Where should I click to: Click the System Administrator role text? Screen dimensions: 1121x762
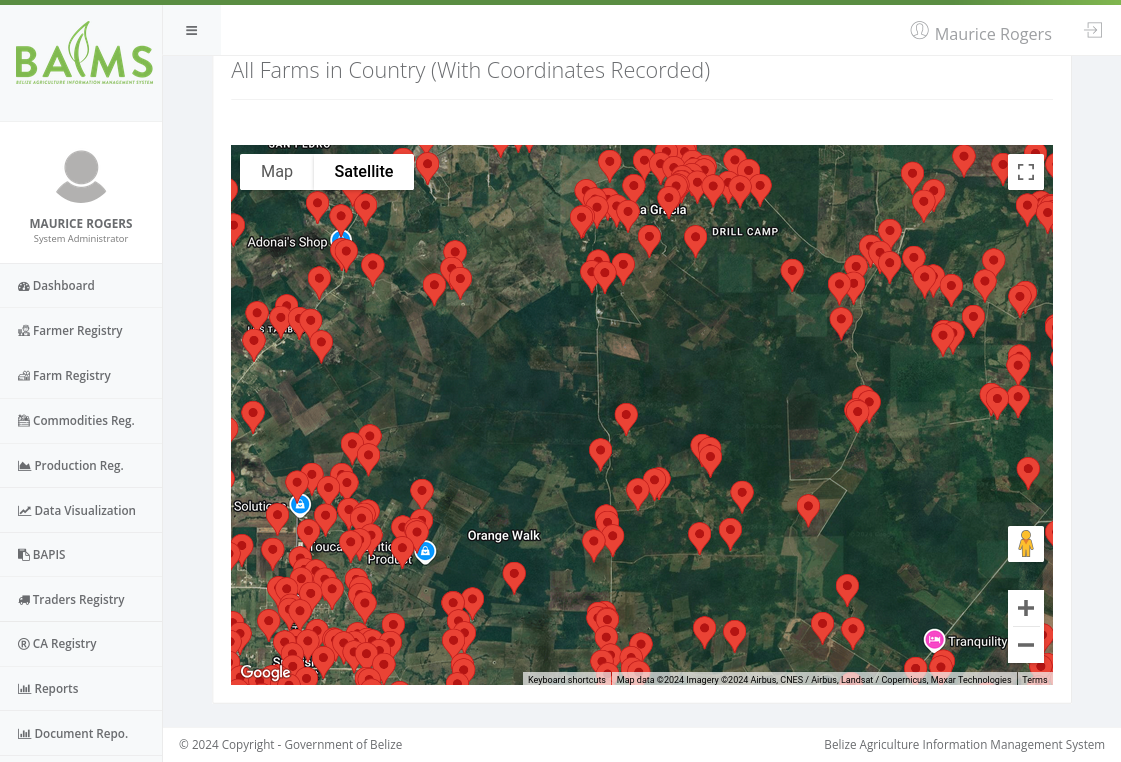pos(81,239)
